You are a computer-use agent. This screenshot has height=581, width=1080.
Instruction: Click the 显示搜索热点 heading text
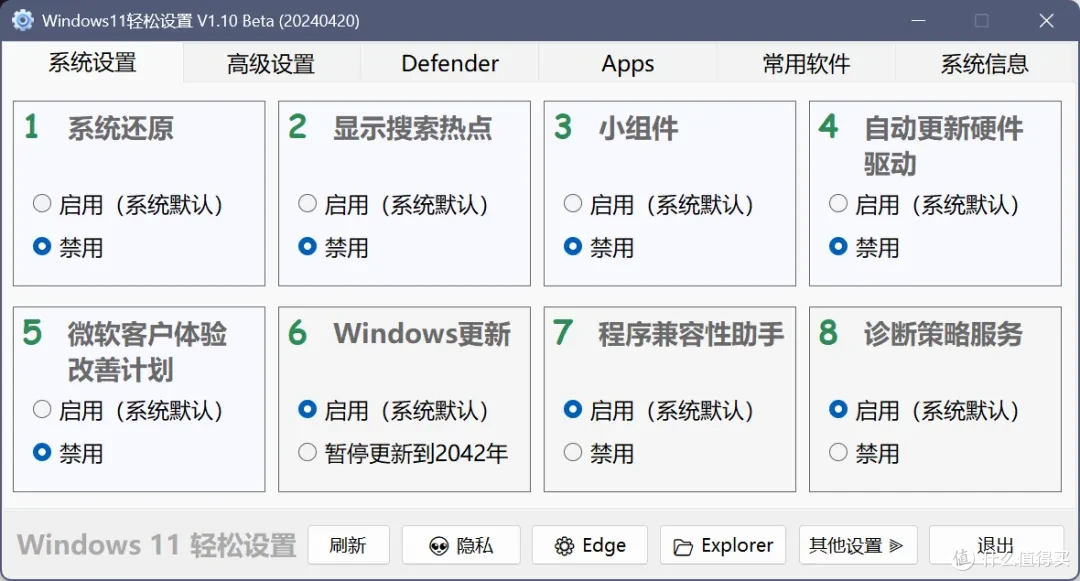pyautogui.click(x=413, y=128)
